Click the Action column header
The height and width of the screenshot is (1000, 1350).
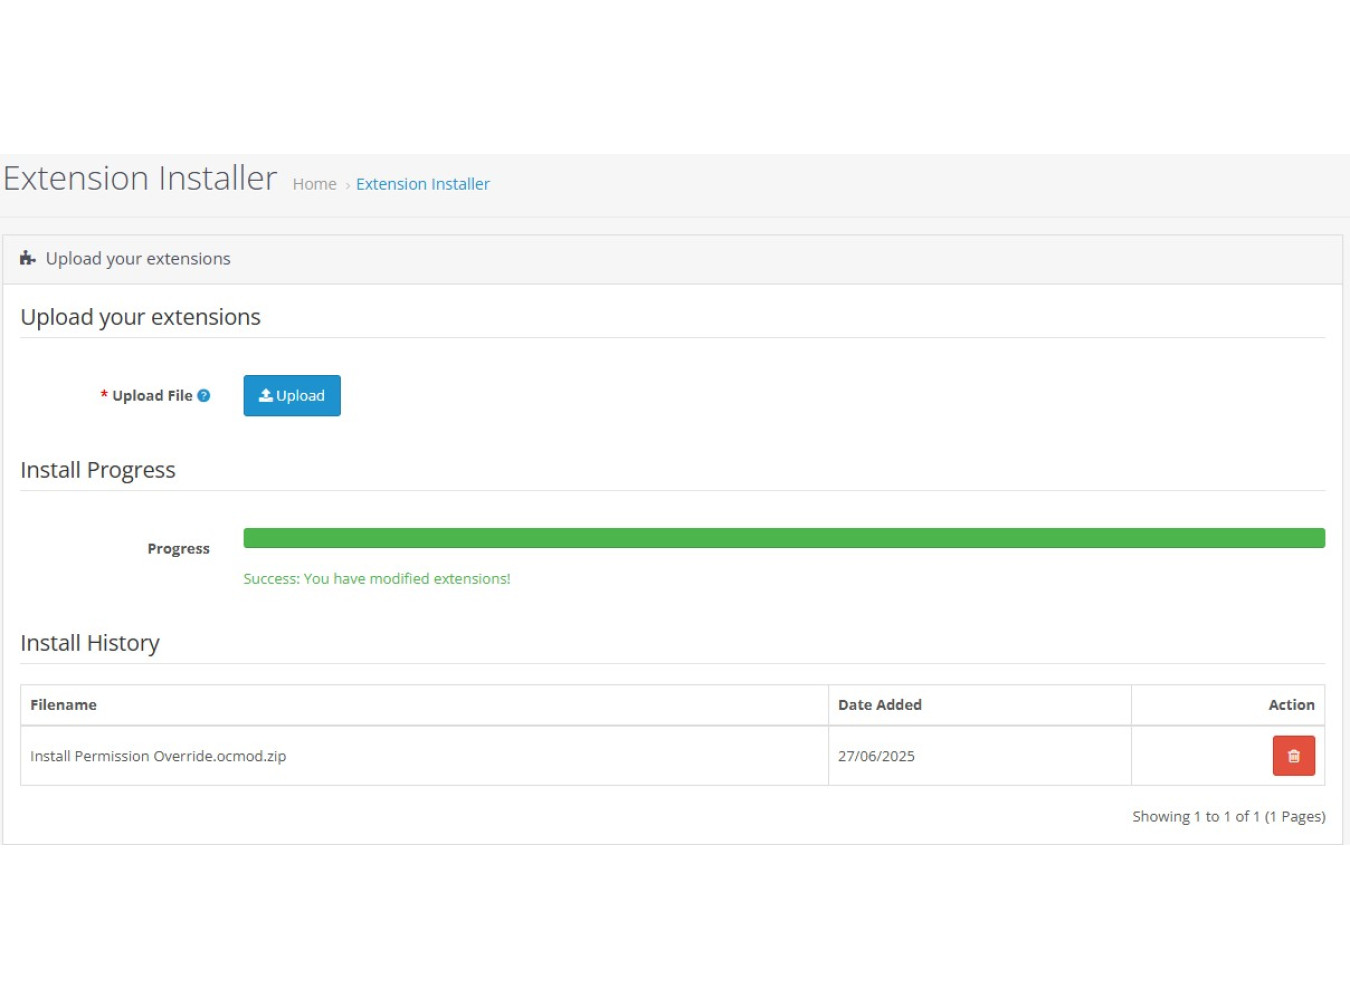click(x=1291, y=705)
